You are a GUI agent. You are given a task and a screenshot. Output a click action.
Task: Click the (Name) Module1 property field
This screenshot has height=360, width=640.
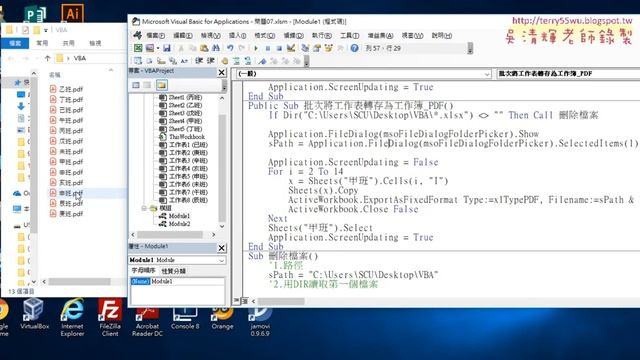click(177, 282)
